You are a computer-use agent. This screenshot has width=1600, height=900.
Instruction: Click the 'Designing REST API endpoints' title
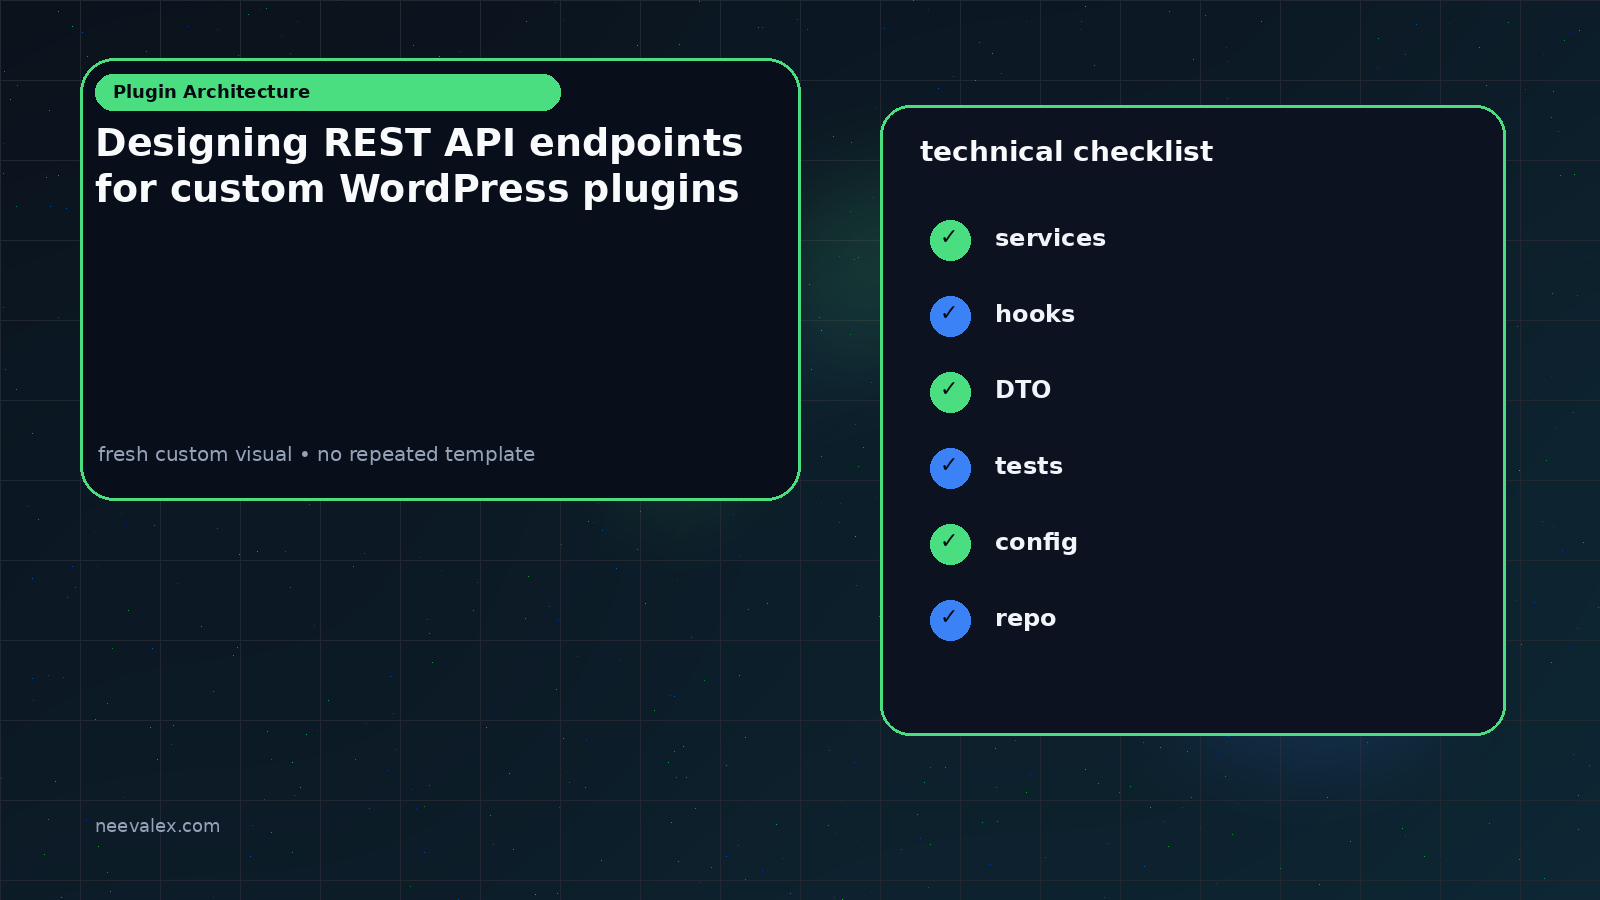tap(419, 143)
